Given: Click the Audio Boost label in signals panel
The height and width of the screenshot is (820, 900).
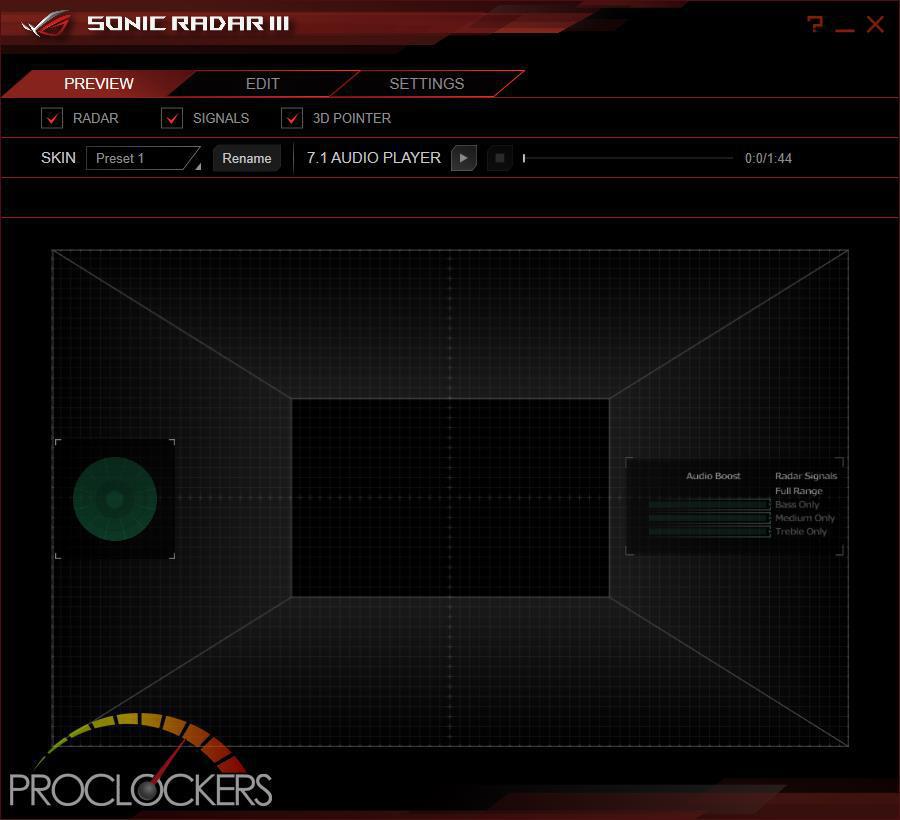Looking at the screenshot, I should [713, 476].
